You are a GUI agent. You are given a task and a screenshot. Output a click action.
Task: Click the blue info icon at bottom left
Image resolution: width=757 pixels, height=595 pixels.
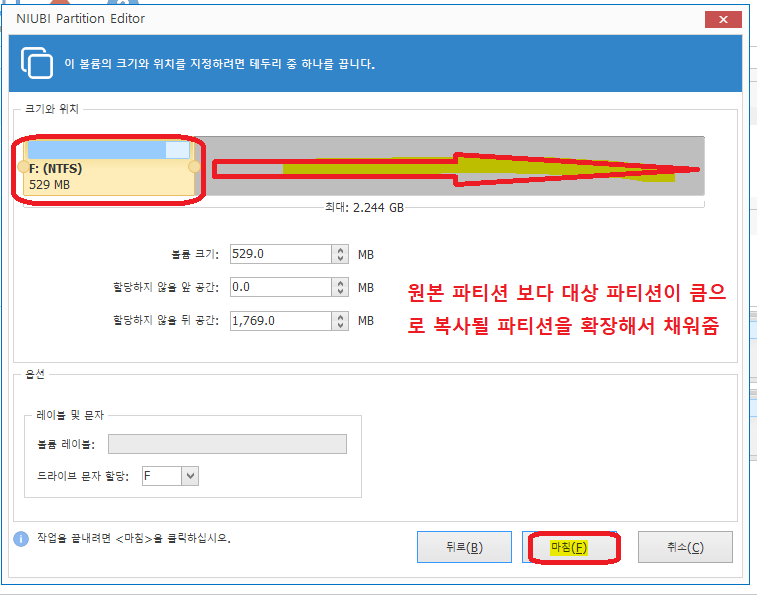click(21, 538)
